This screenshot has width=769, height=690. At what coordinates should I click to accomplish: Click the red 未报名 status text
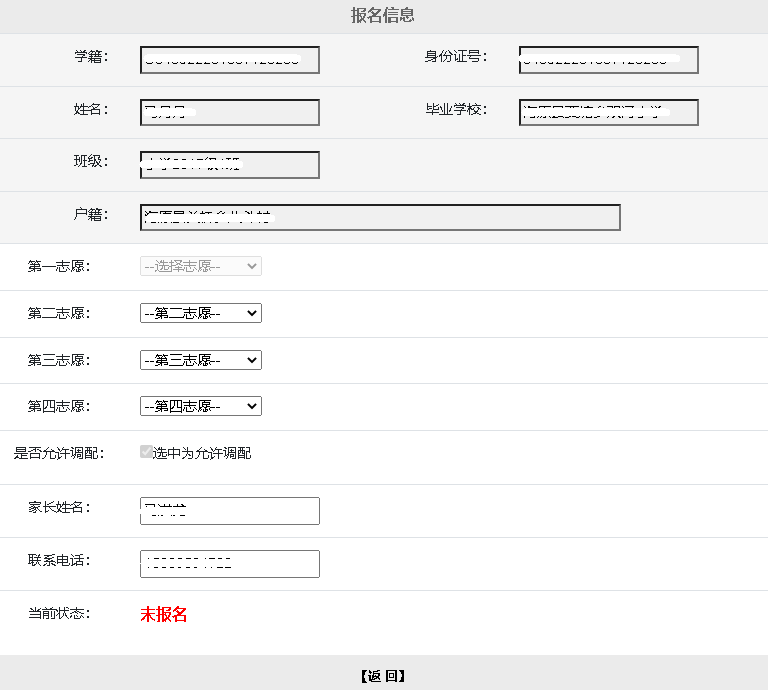pyautogui.click(x=164, y=614)
